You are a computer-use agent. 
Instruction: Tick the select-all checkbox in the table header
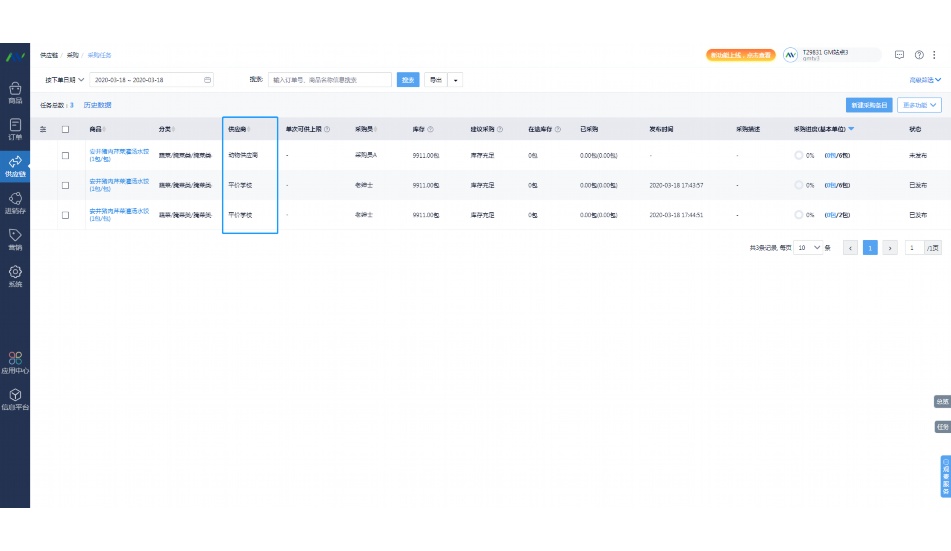[x=66, y=129]
